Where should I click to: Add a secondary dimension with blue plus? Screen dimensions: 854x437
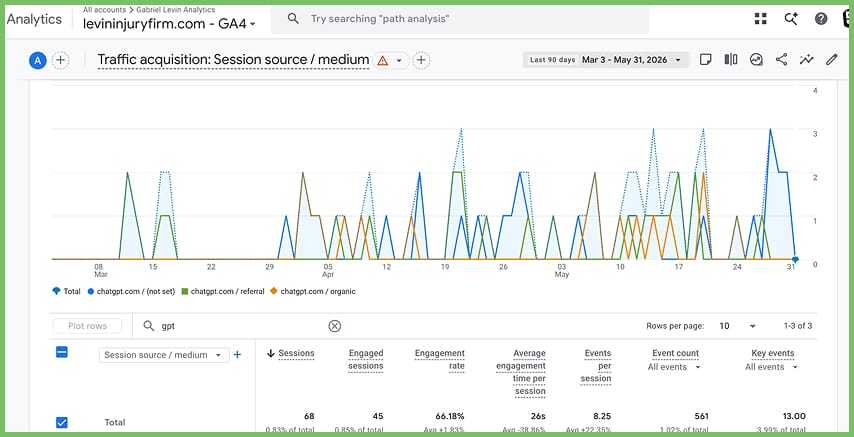pos(237,355)
